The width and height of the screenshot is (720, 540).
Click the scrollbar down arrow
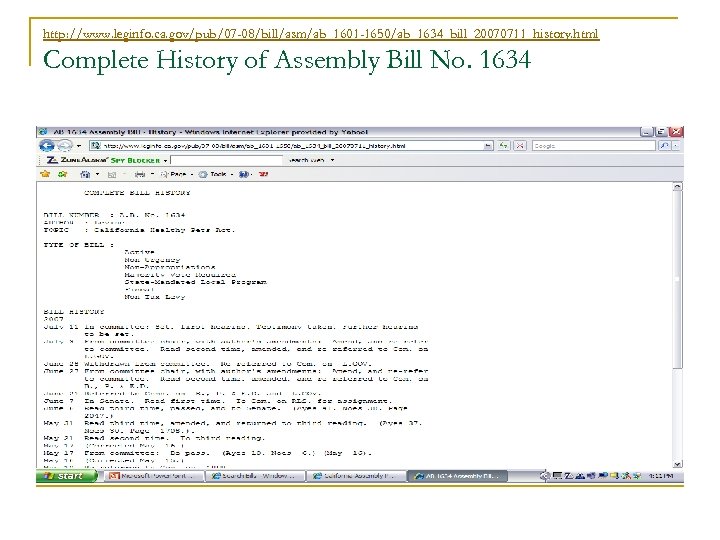(677, 464)
